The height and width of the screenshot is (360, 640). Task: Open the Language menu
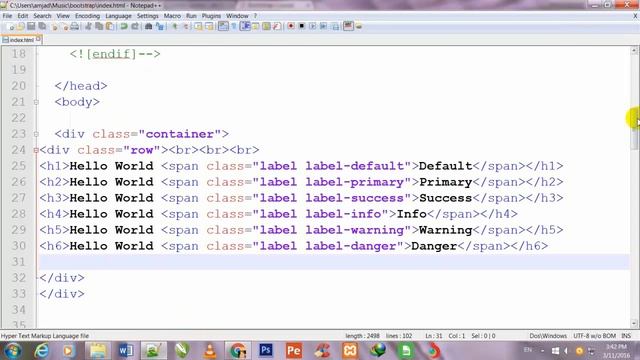118,16
